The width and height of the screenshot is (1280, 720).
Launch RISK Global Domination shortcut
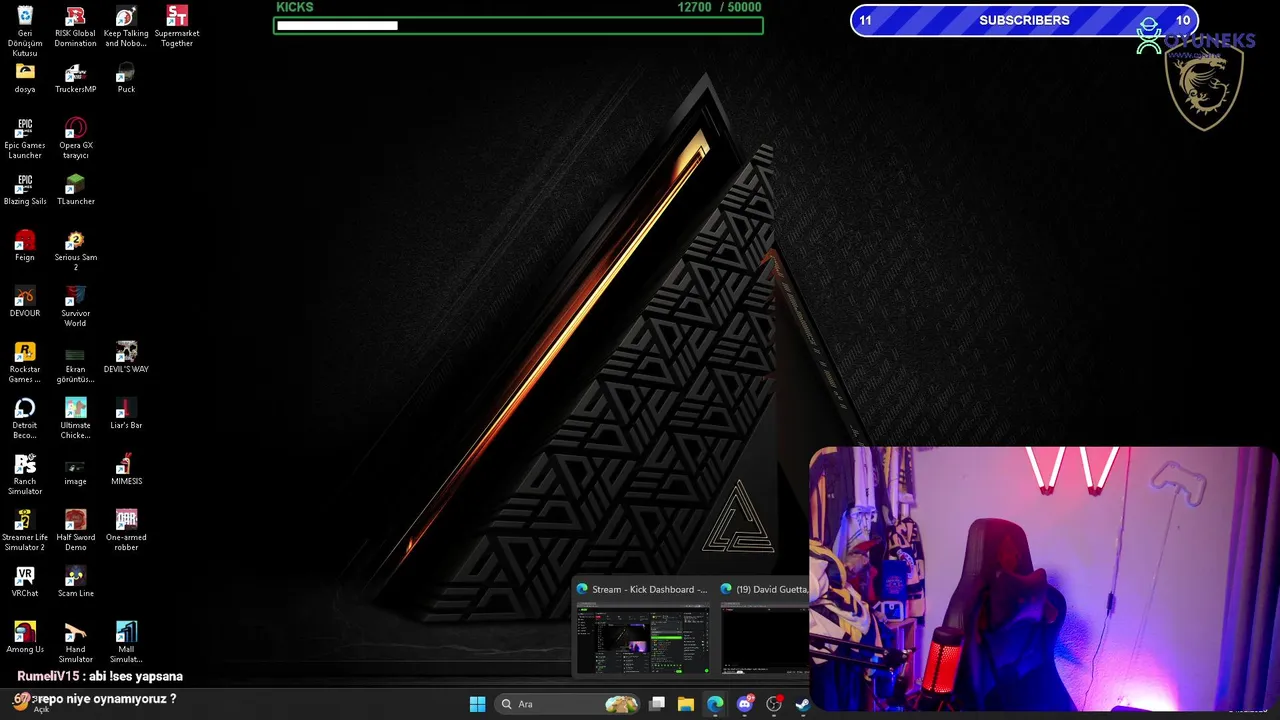click(75, 27)
